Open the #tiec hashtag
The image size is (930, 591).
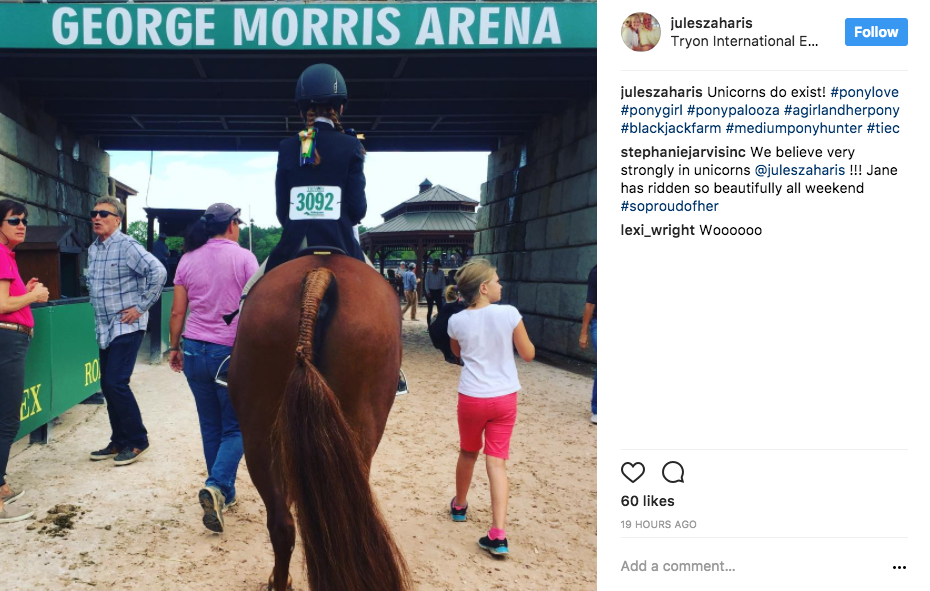[883, 128]
